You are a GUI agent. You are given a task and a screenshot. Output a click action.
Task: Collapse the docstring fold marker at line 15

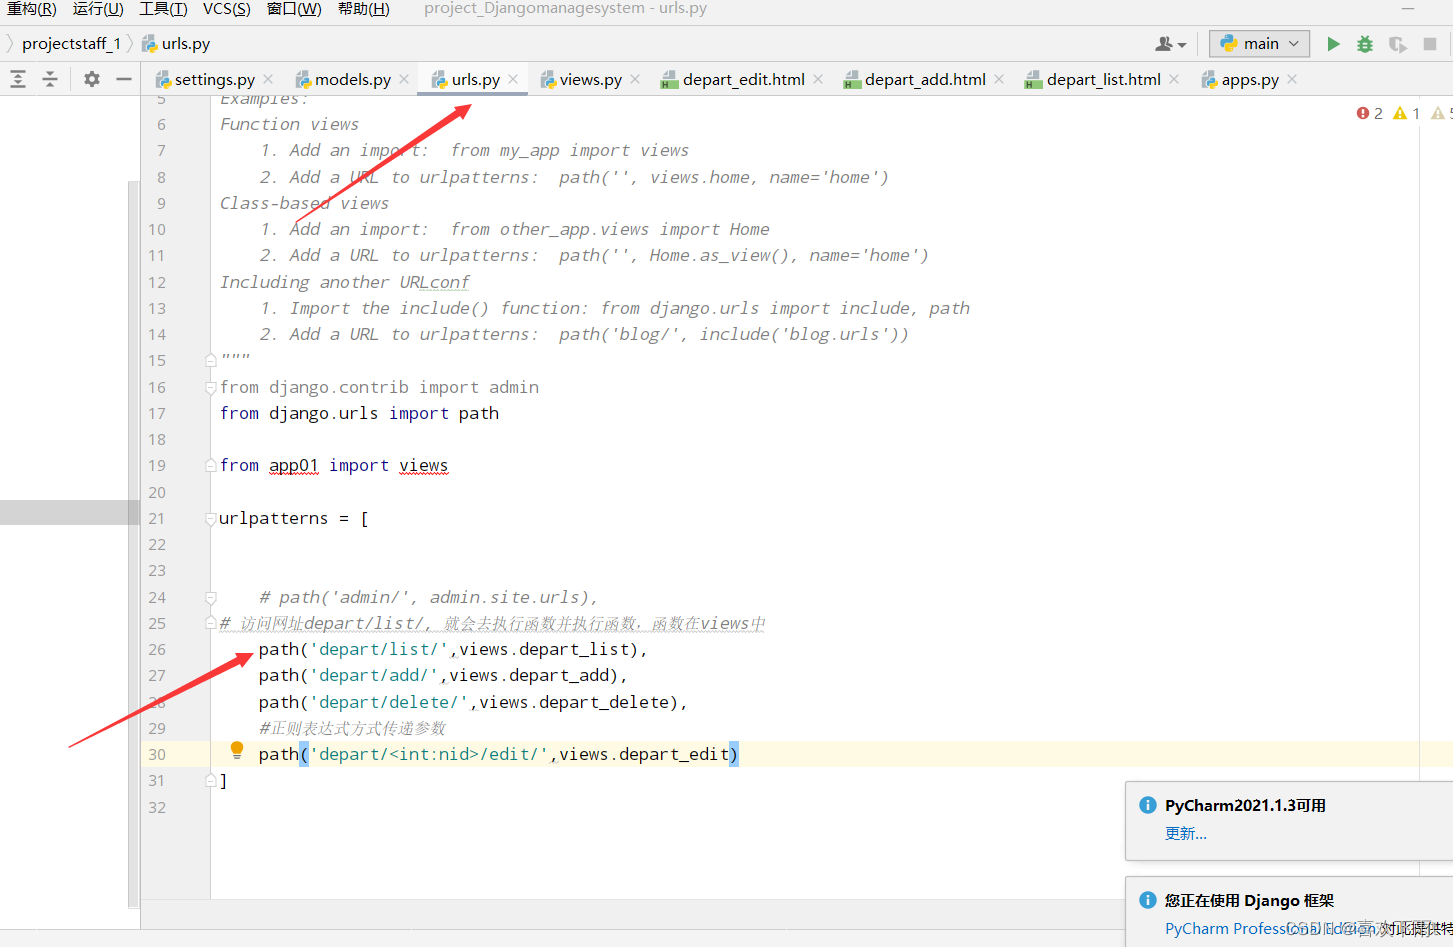click(x=211, y=360)
